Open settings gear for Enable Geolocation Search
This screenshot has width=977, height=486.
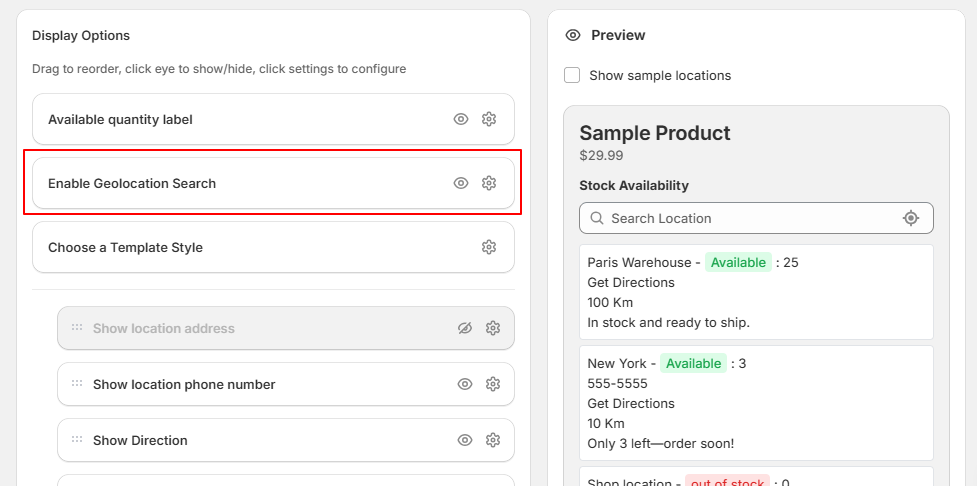489,183
